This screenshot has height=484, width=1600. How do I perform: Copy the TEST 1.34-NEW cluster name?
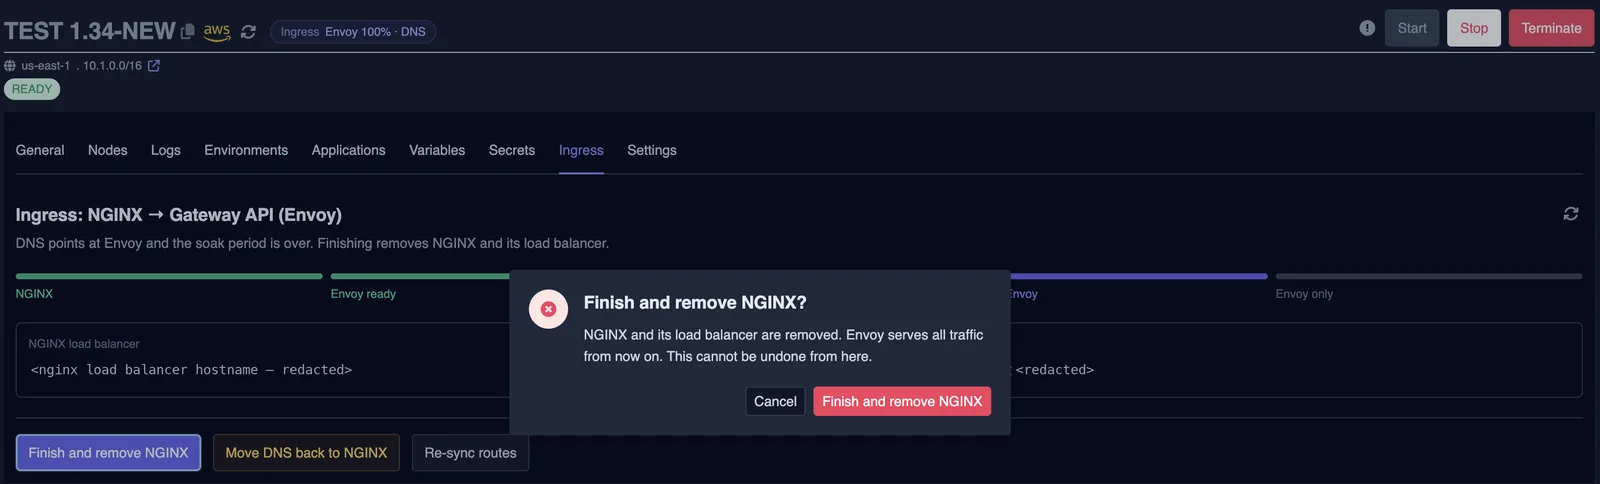[187, 32]
